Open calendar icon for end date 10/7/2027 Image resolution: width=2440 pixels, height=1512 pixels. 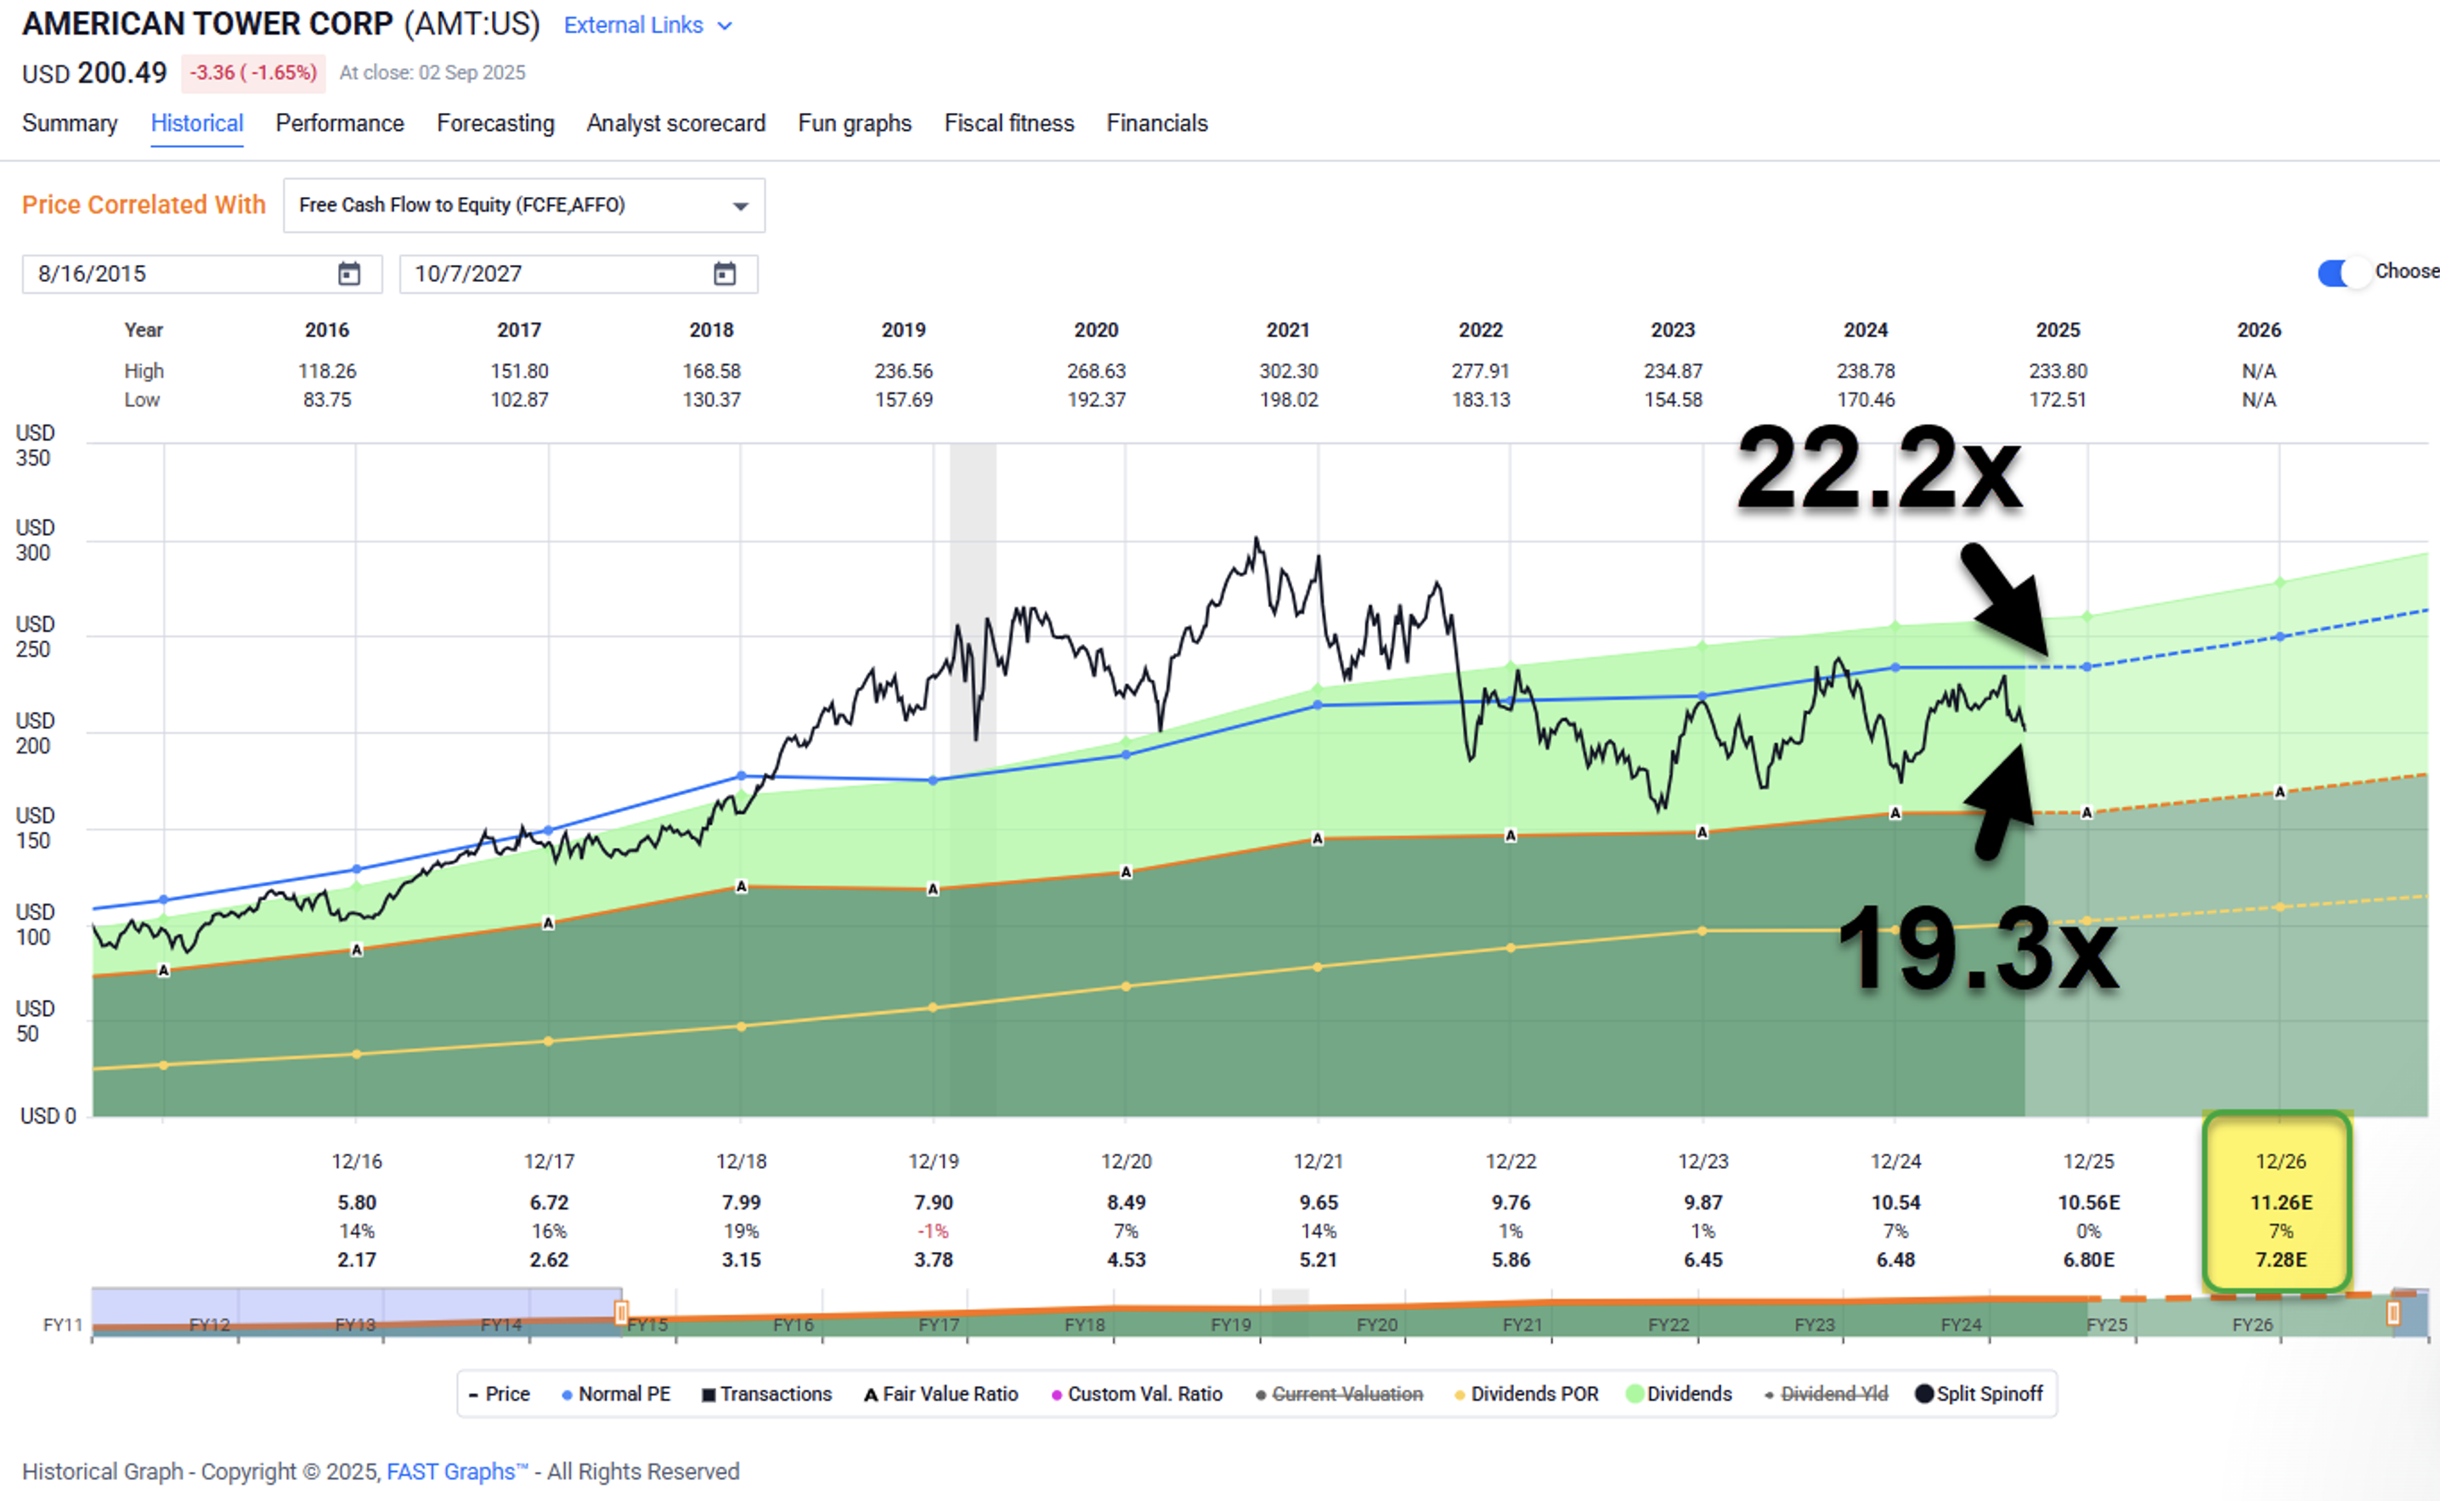(x=724, y=273)
